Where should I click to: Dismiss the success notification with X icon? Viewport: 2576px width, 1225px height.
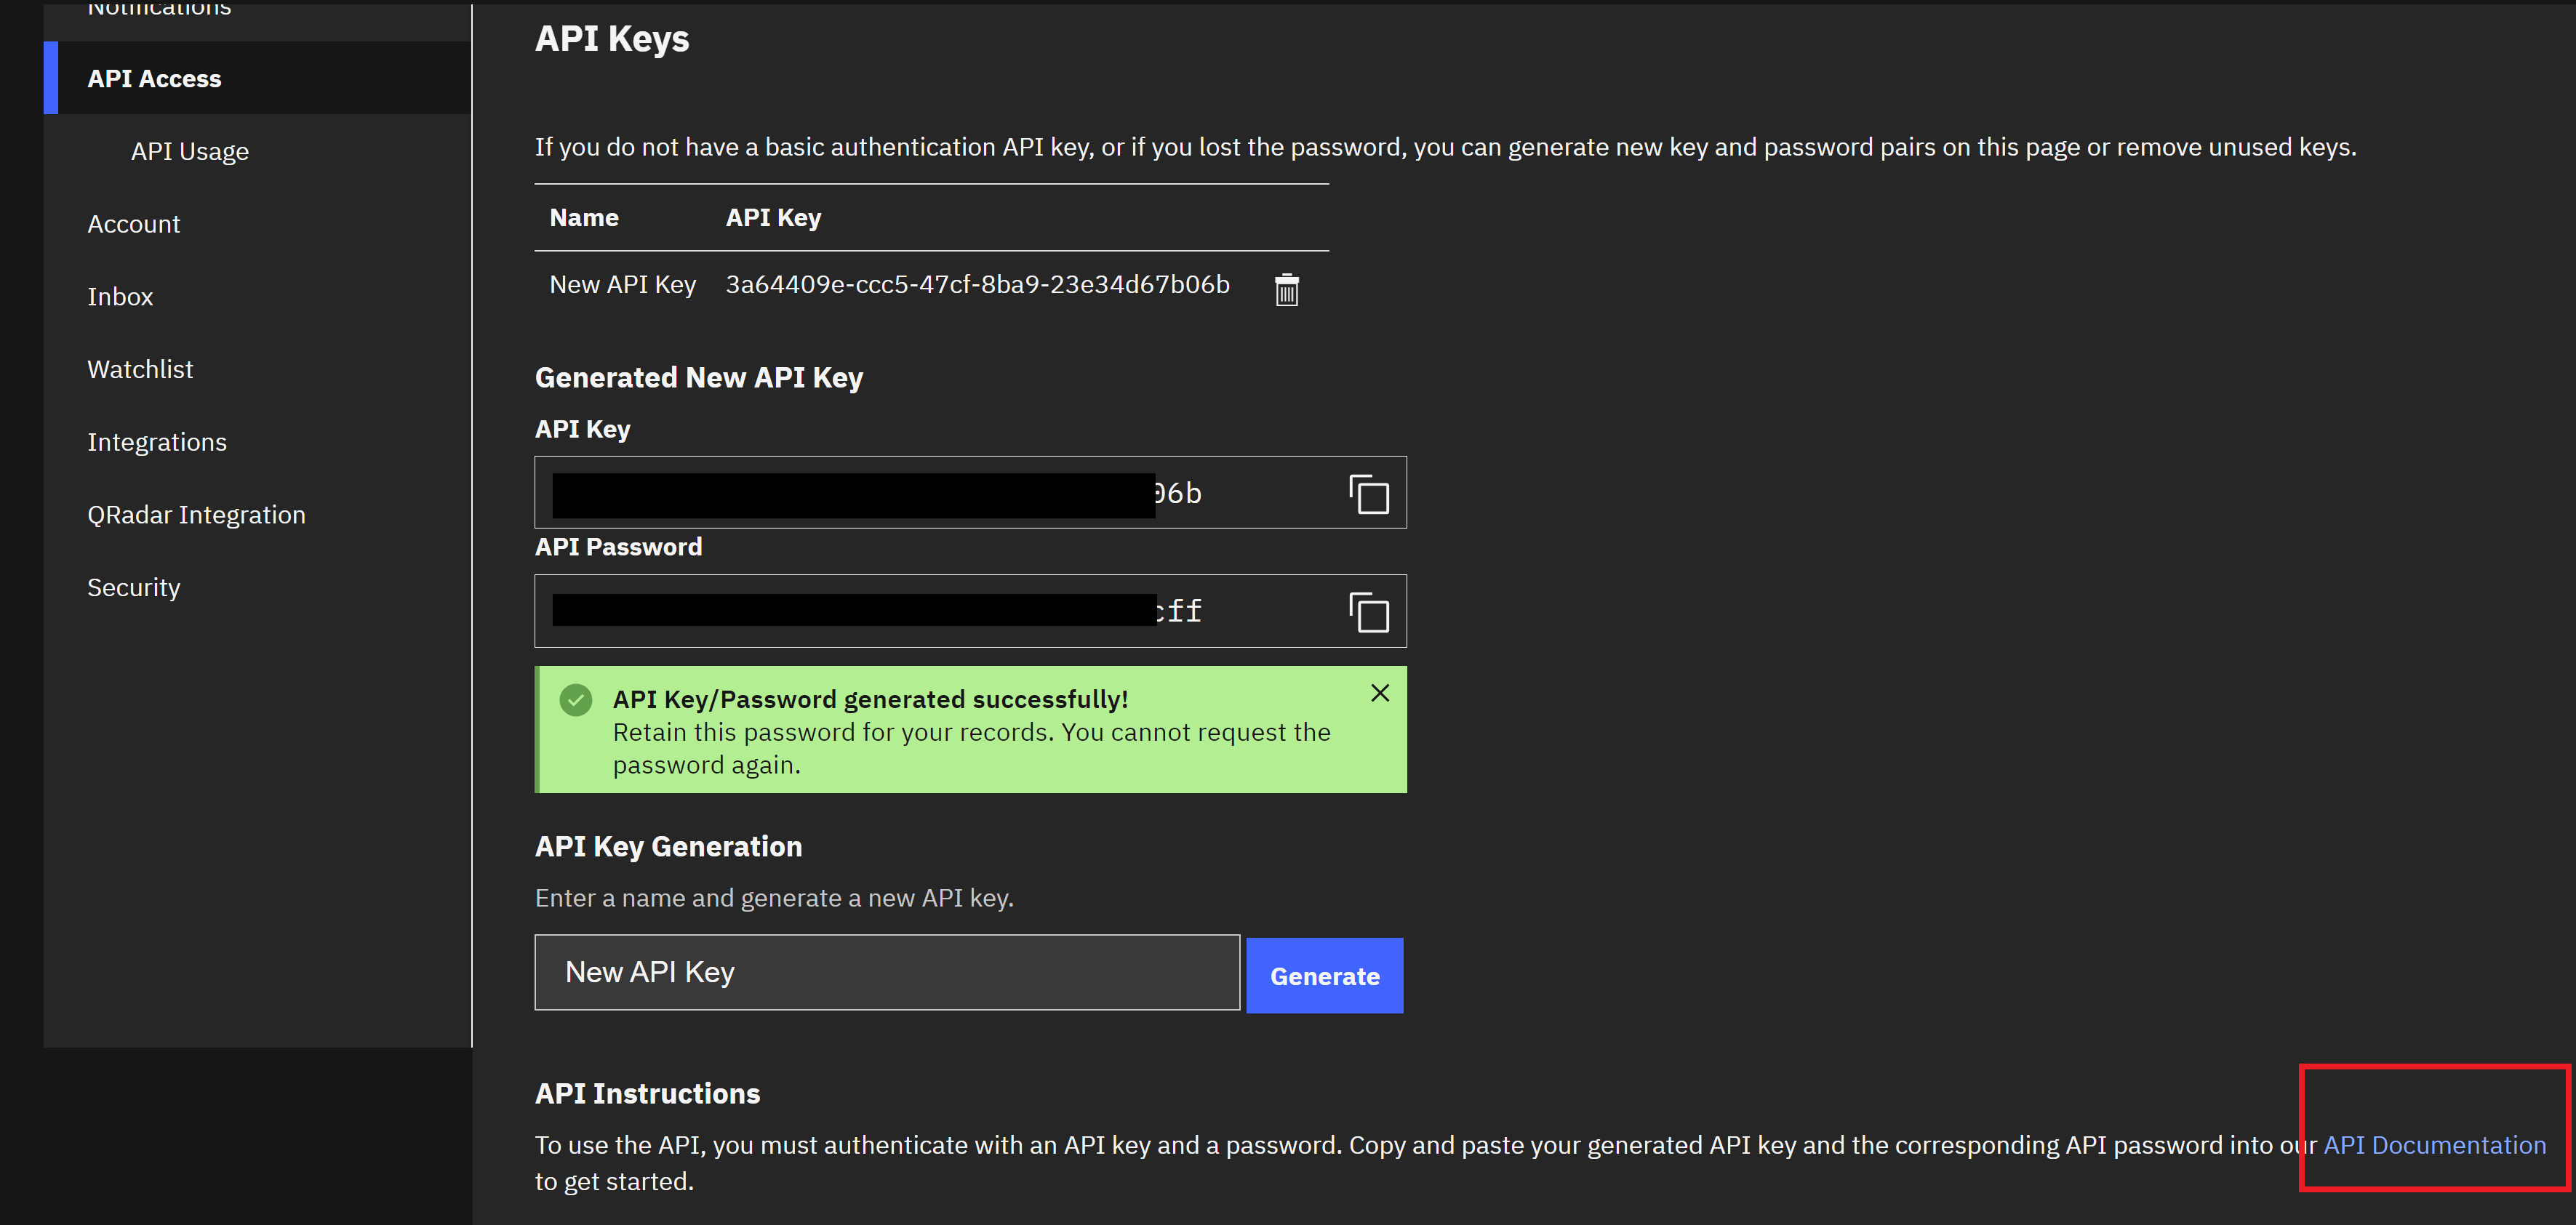pos(1380,693)
